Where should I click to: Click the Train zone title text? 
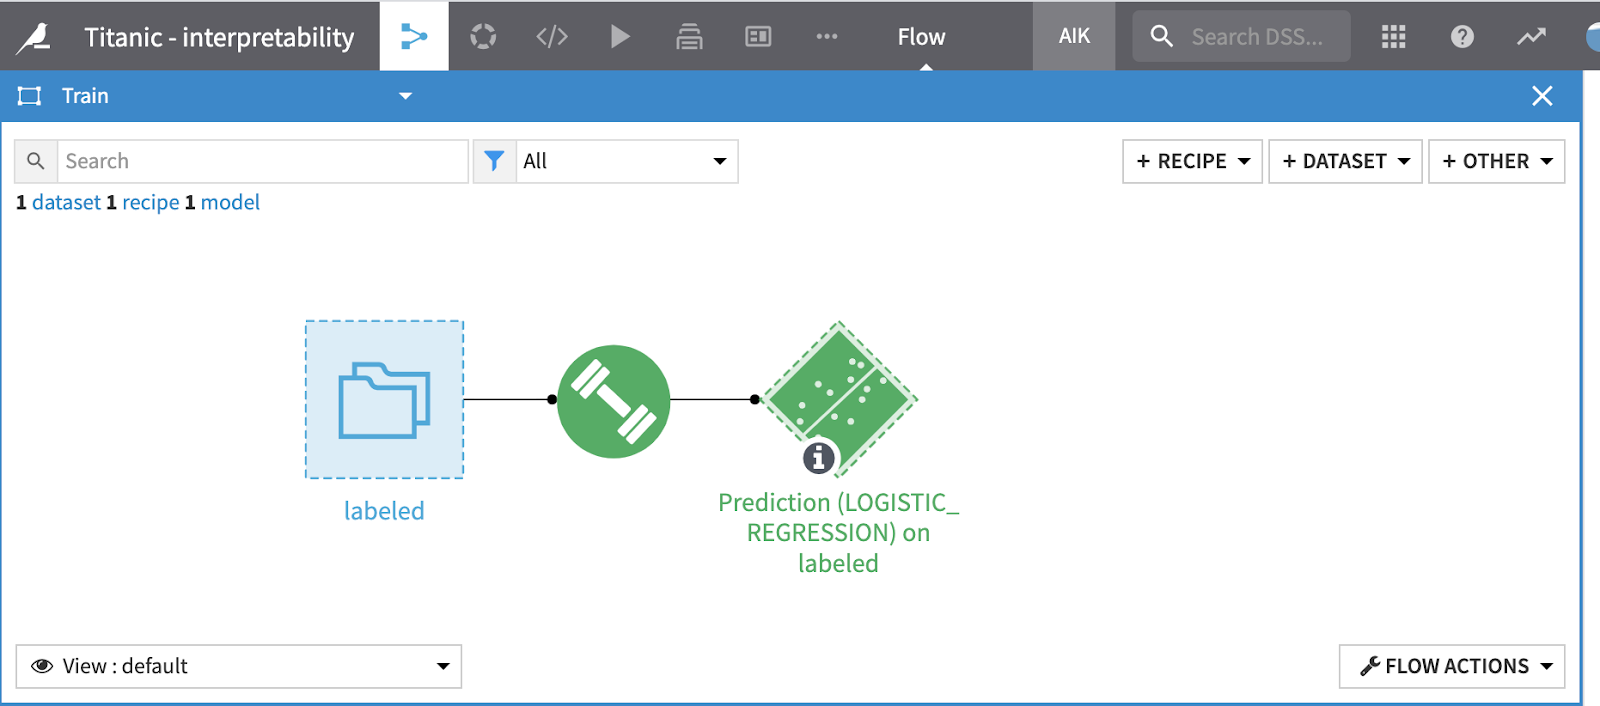click(x=85, y=96)
